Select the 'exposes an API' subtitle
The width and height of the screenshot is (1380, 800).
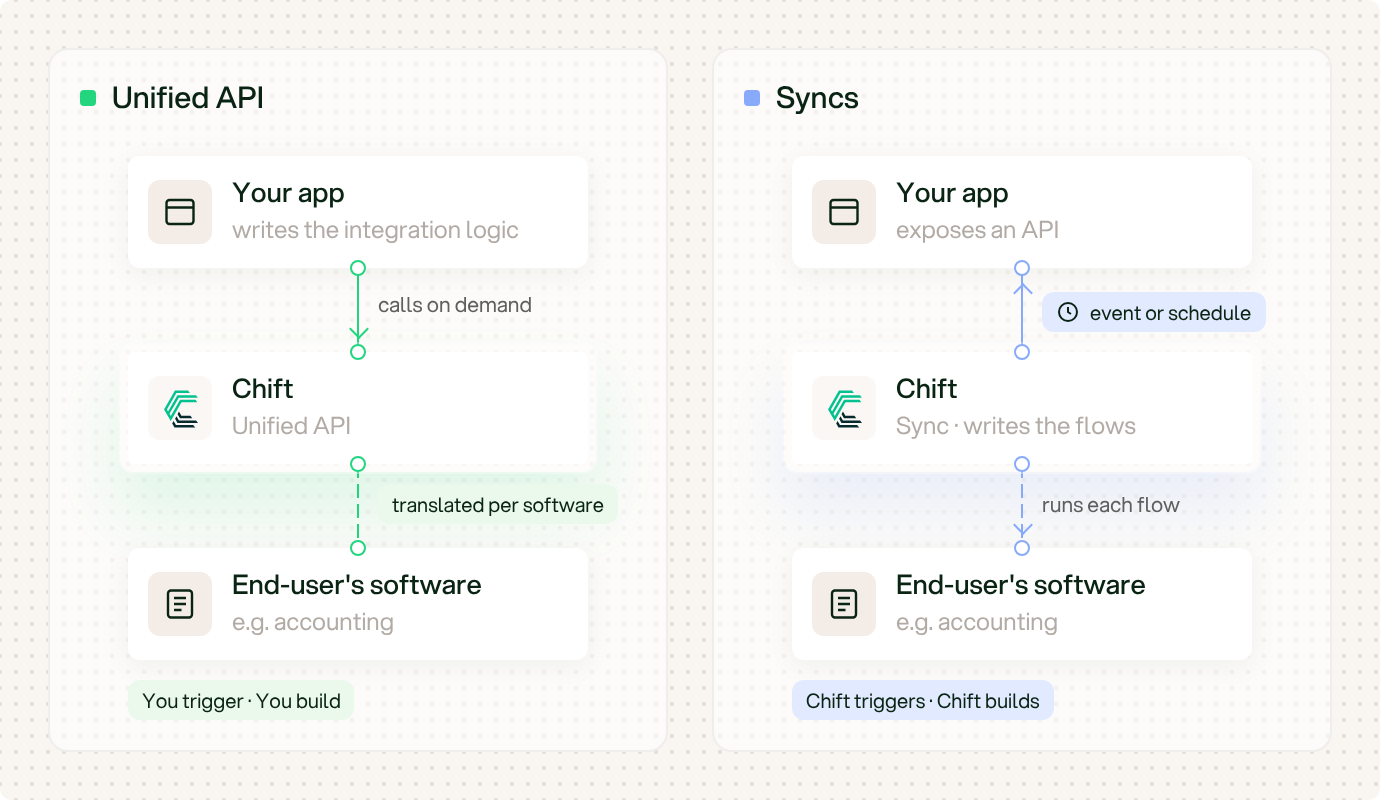[x=977, y=230]
